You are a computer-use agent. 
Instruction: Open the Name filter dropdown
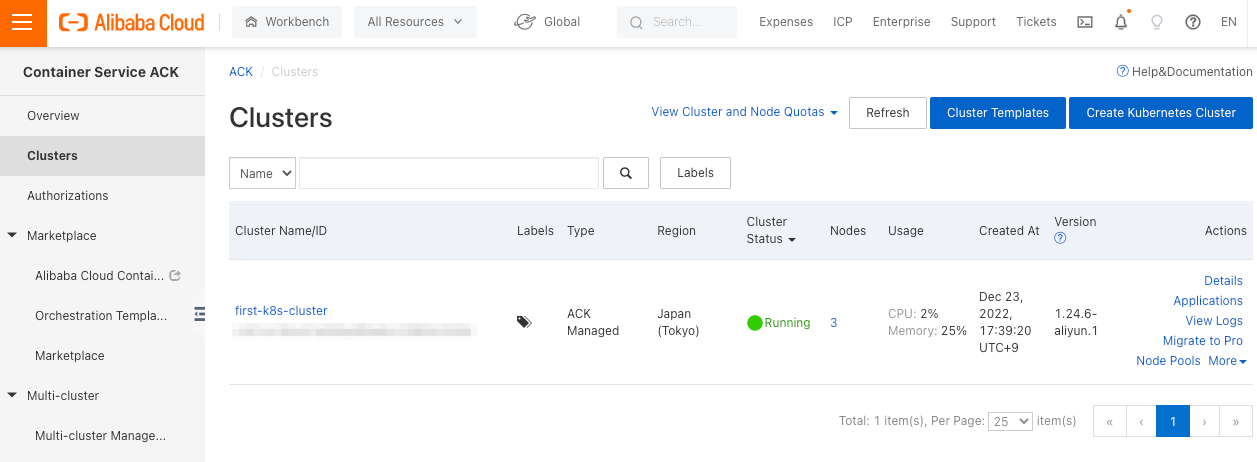tap(262, 173)
